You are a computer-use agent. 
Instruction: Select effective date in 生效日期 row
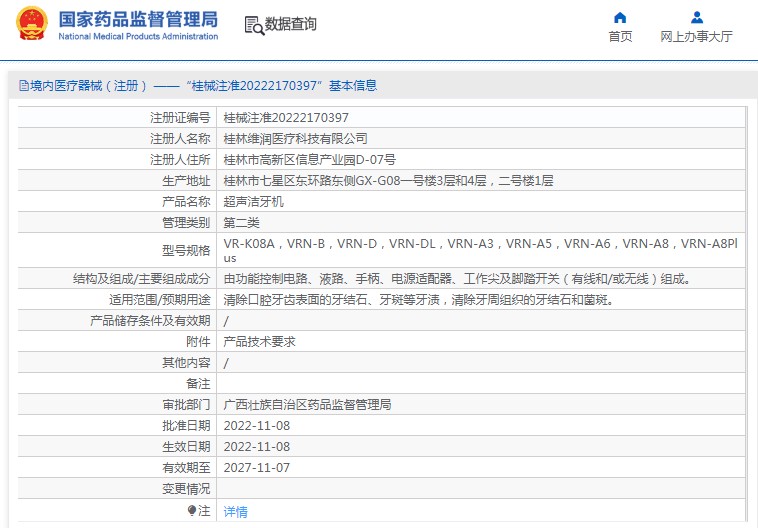257,447
